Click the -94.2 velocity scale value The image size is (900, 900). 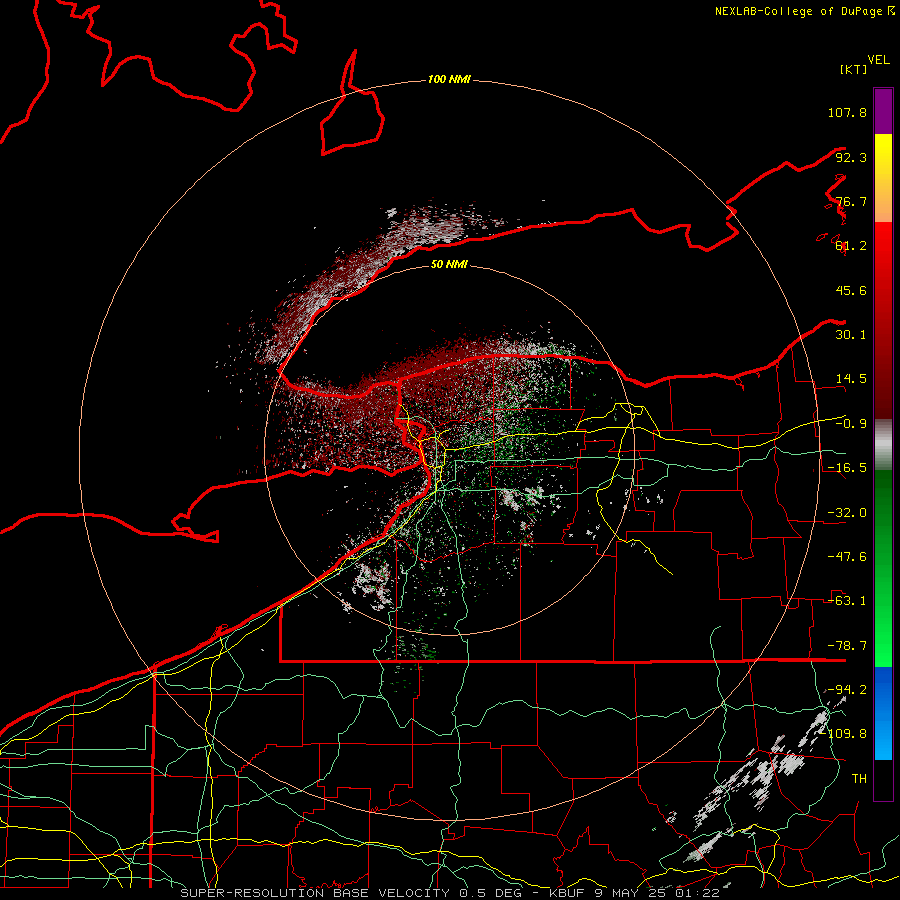(847, 690)
